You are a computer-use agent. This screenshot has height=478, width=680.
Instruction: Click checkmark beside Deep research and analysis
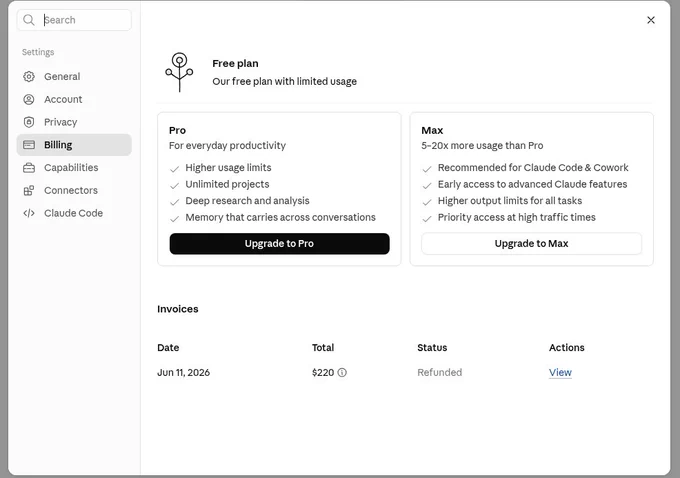tap(174, 202)
